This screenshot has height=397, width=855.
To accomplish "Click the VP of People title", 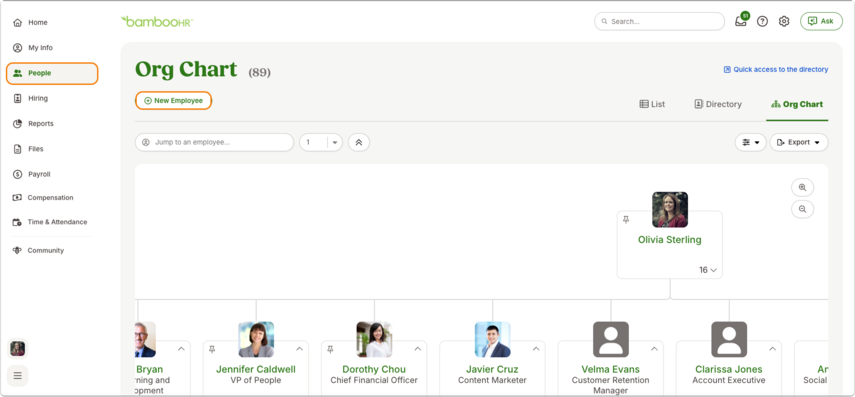I will pos(256,380).
